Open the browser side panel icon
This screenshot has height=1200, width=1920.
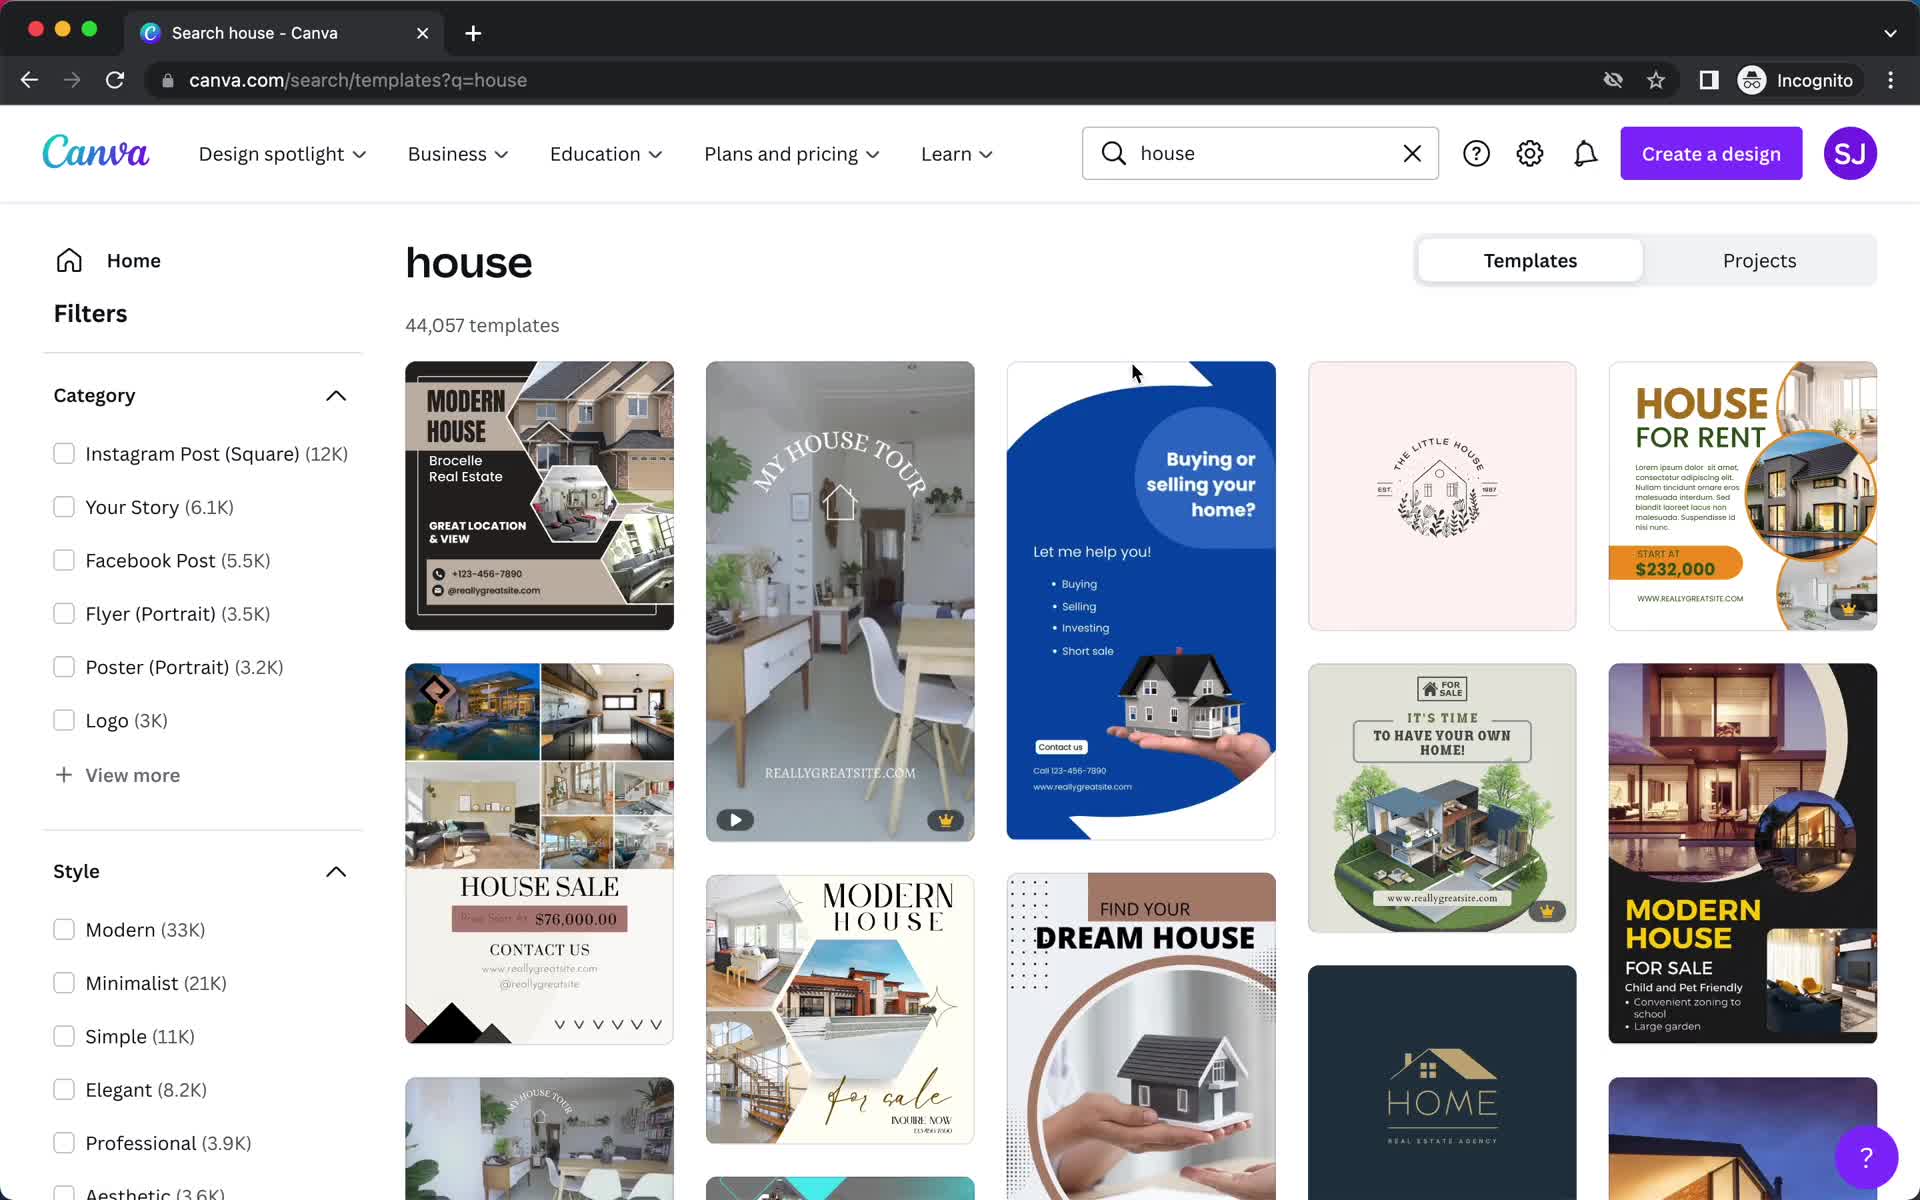tap(1708, 80)
